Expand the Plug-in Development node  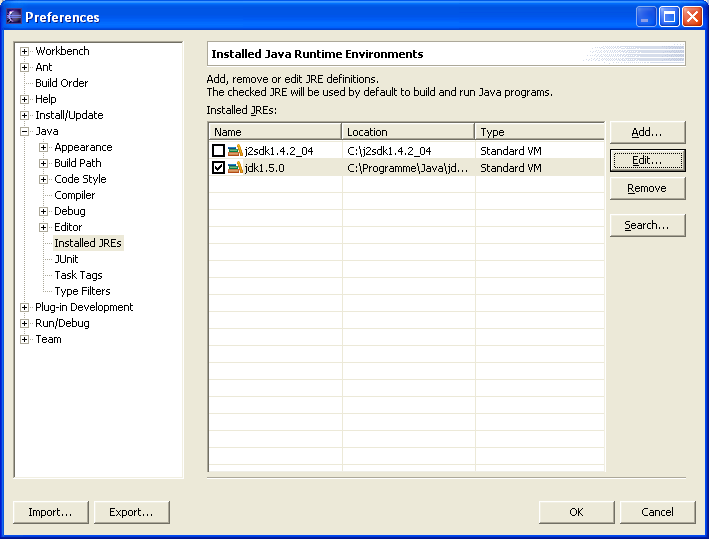[x=24, y=307]
